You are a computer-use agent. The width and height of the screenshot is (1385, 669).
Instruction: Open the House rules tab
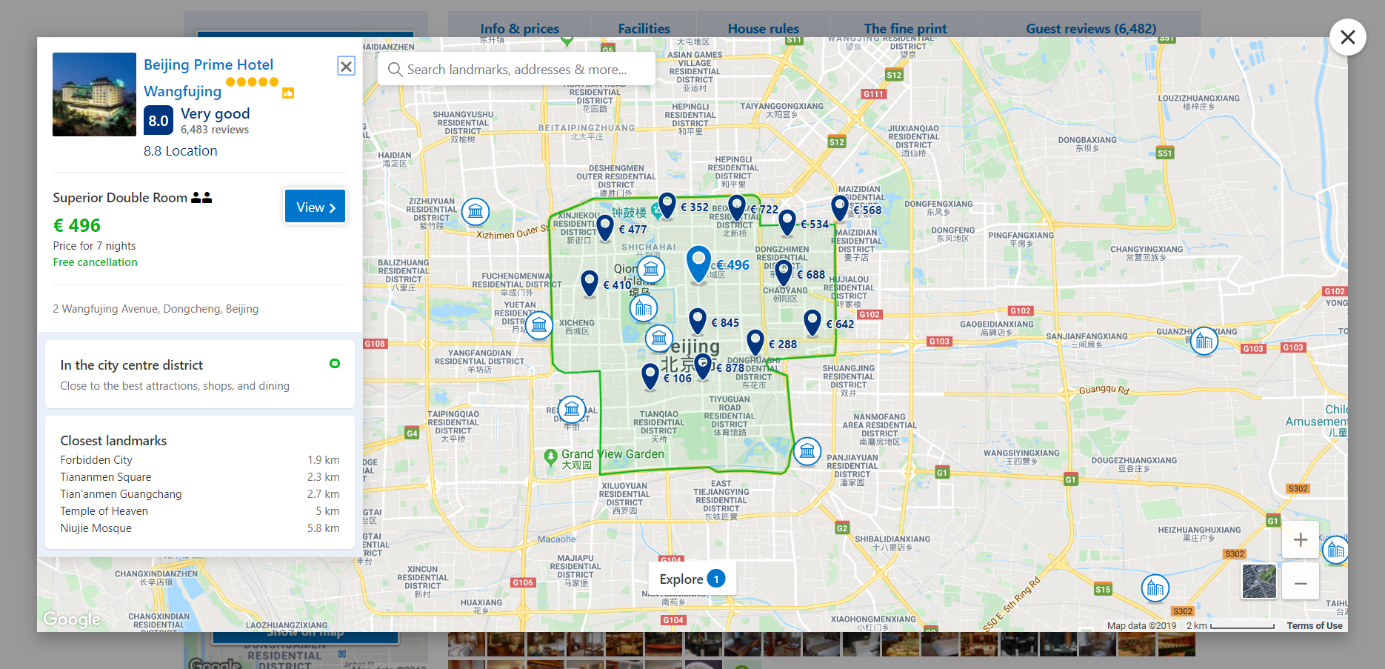click(763, 29)
